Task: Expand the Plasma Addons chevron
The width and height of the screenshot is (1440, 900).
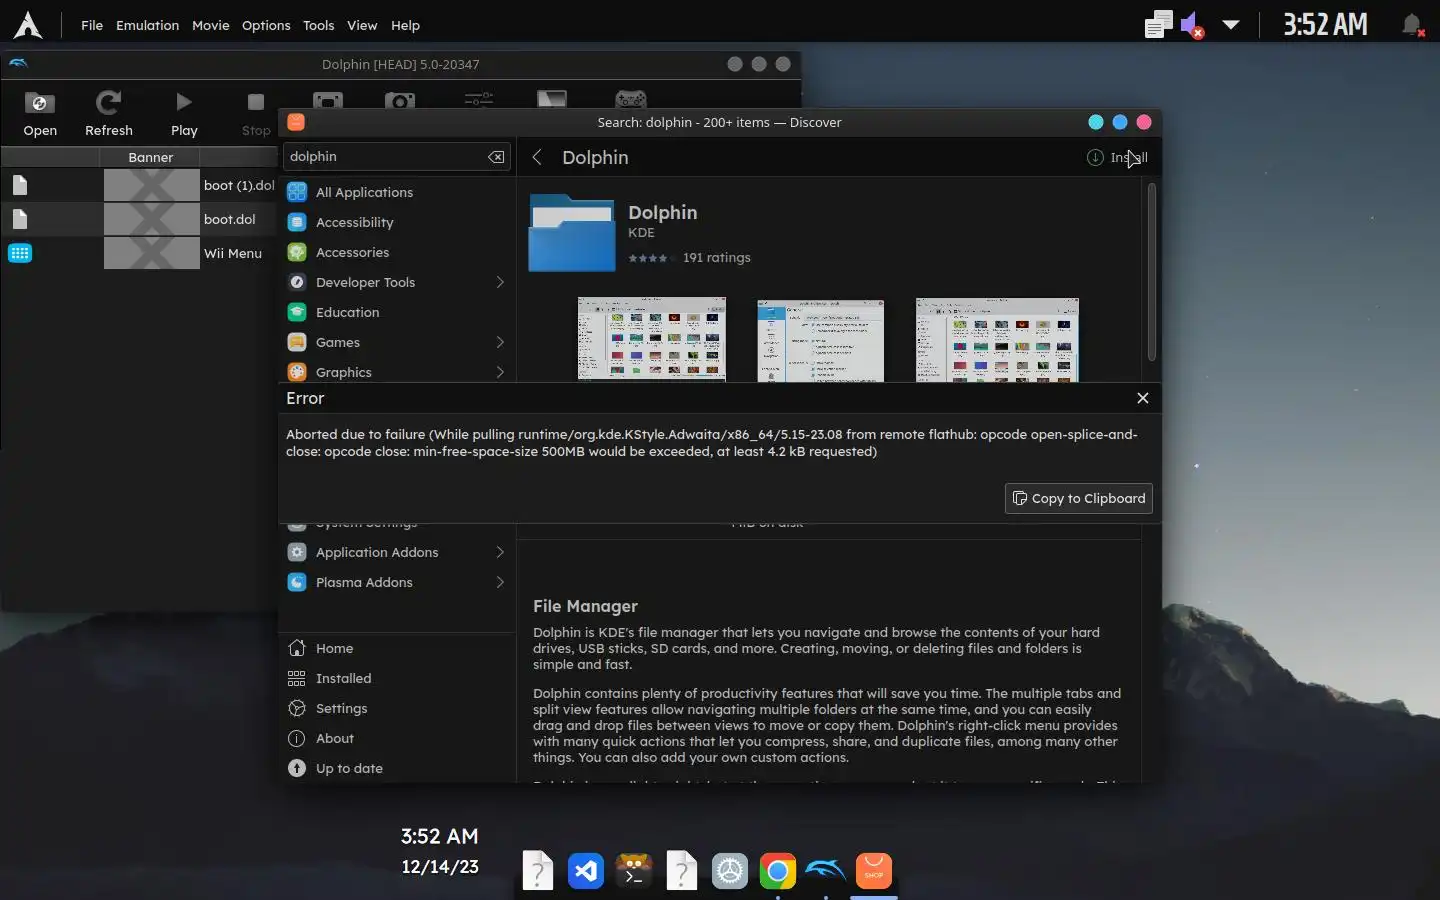Action: 500,582
